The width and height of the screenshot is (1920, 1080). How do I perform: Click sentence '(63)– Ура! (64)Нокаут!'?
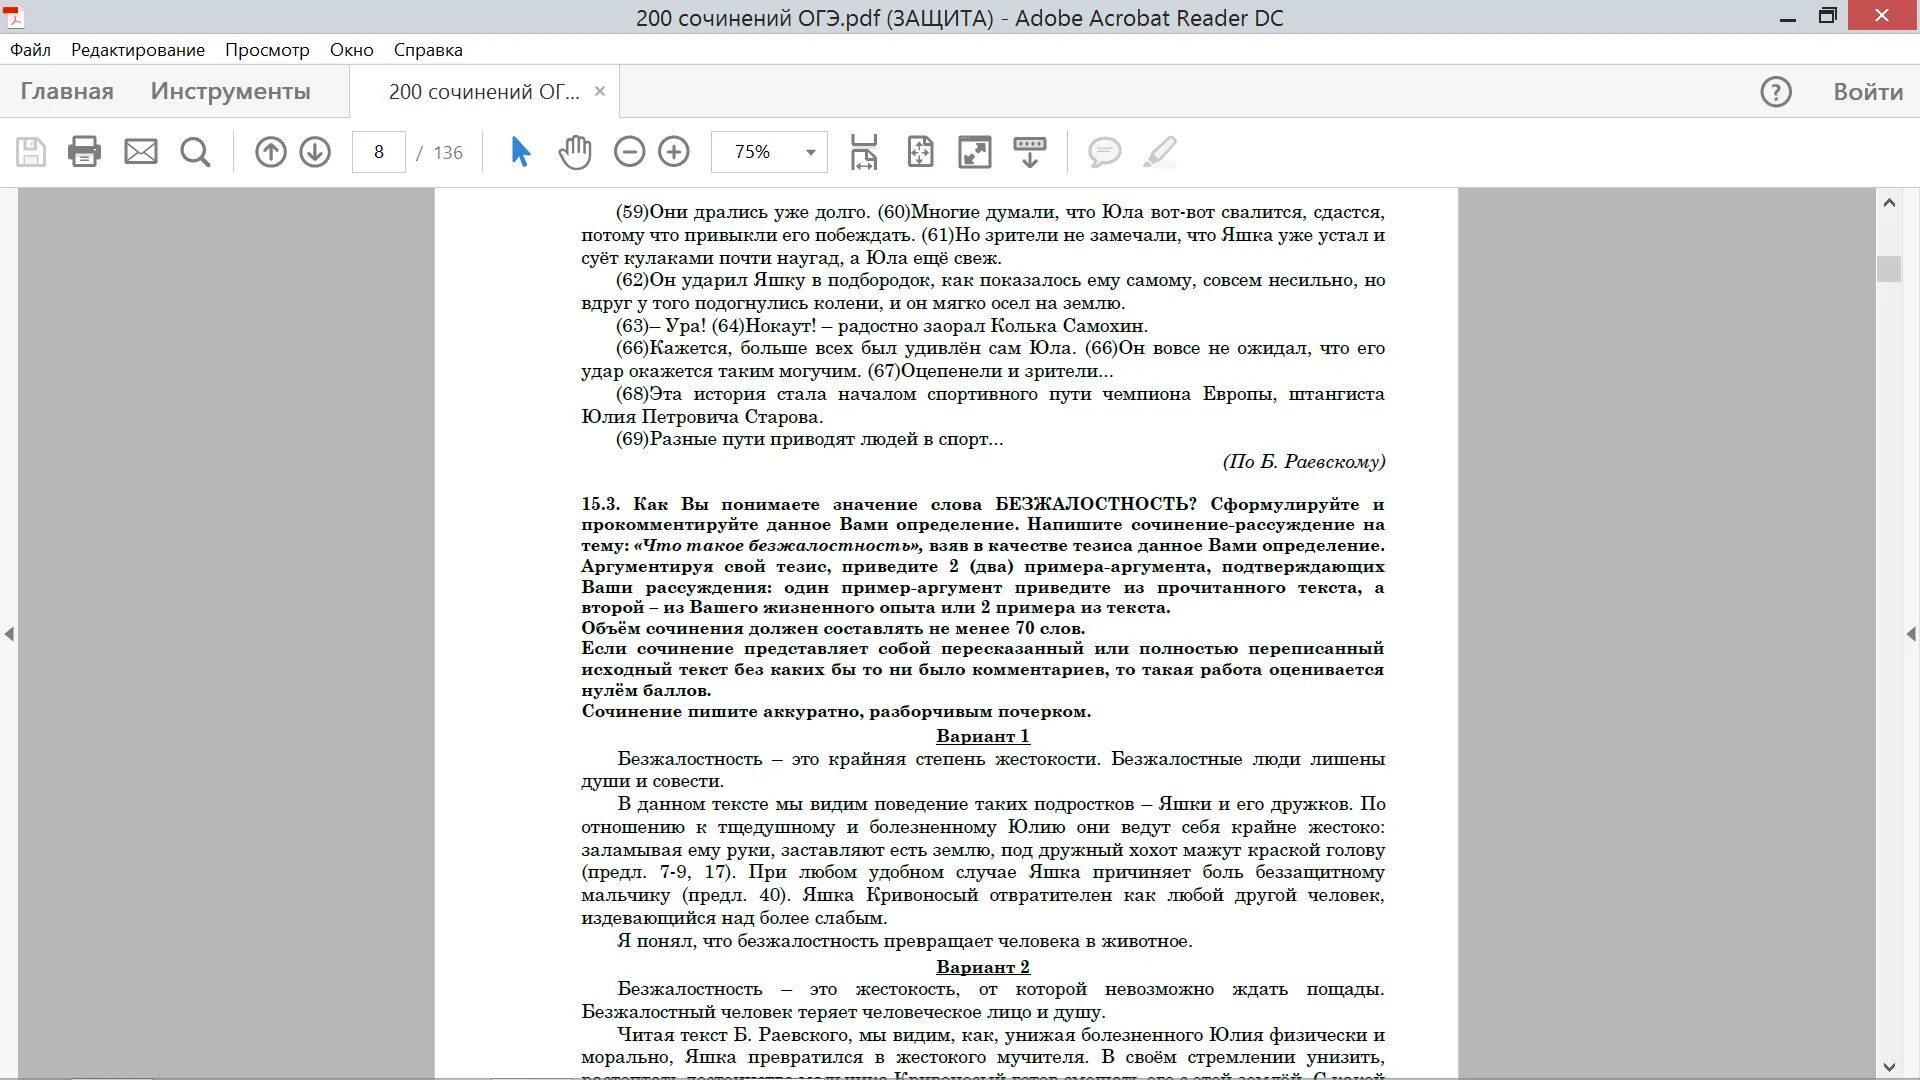click(716, 326)
